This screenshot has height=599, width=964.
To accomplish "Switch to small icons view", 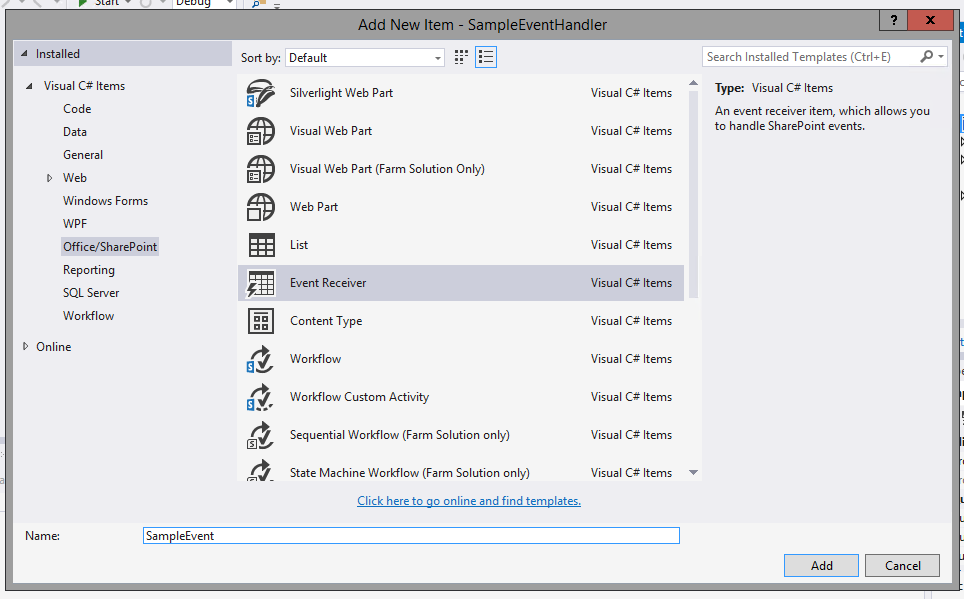I will [x=460, y=57].
